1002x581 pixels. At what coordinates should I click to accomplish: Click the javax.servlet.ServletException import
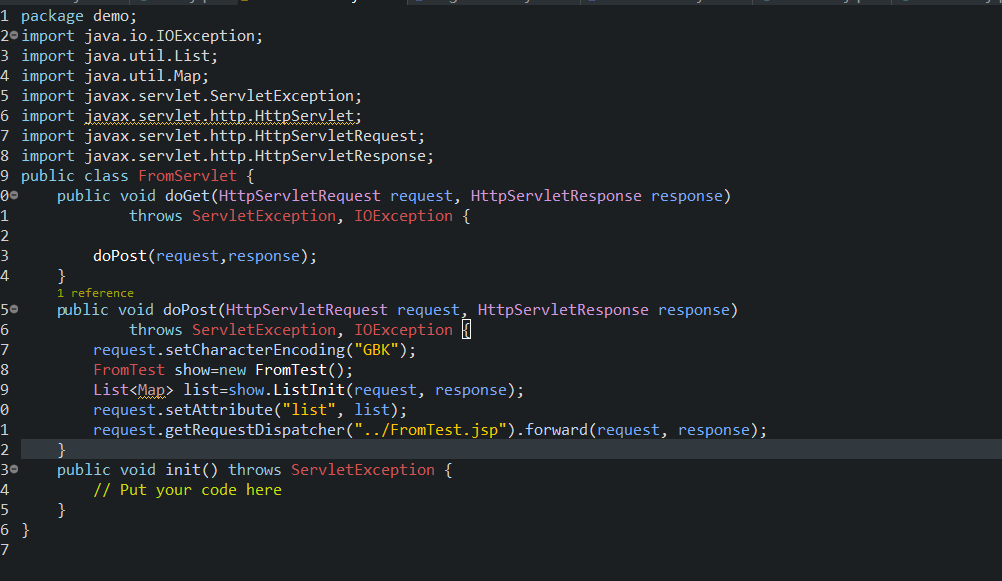(x=223, y=96)
